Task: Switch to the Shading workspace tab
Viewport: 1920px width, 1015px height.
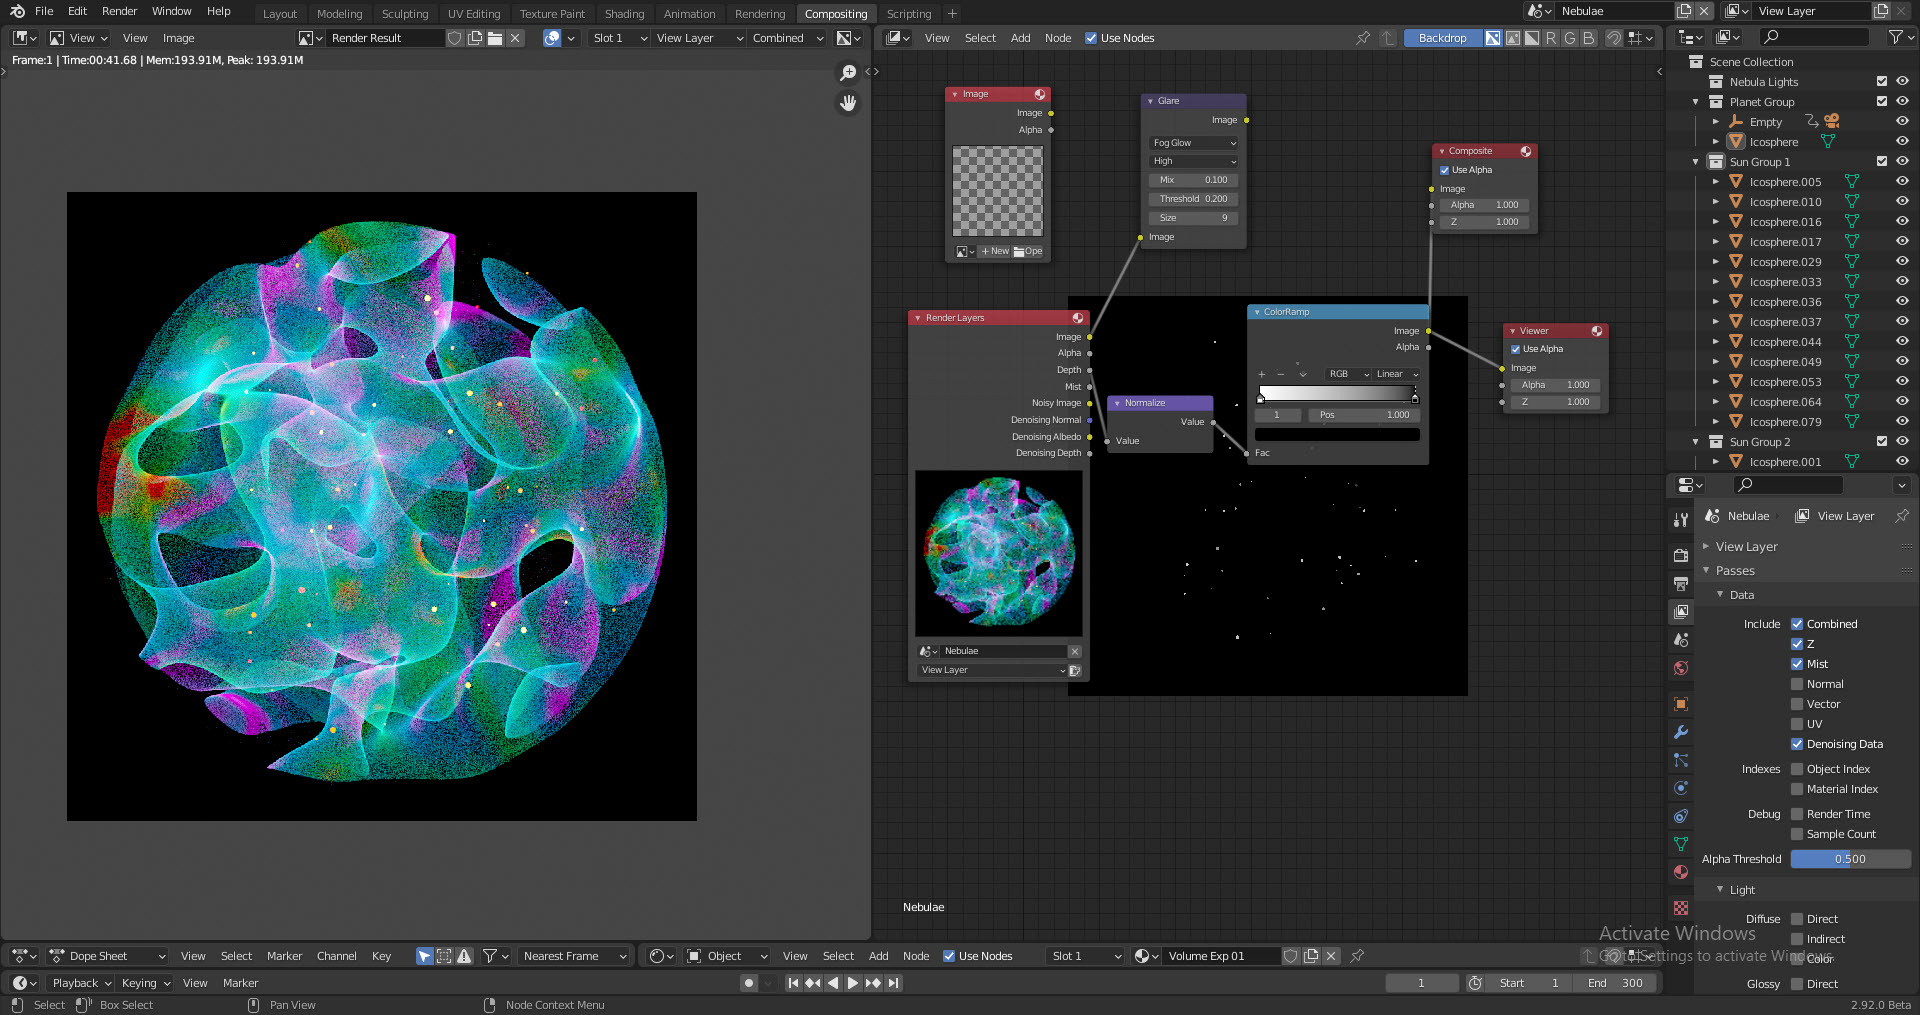Action: [x=624, y=13]
